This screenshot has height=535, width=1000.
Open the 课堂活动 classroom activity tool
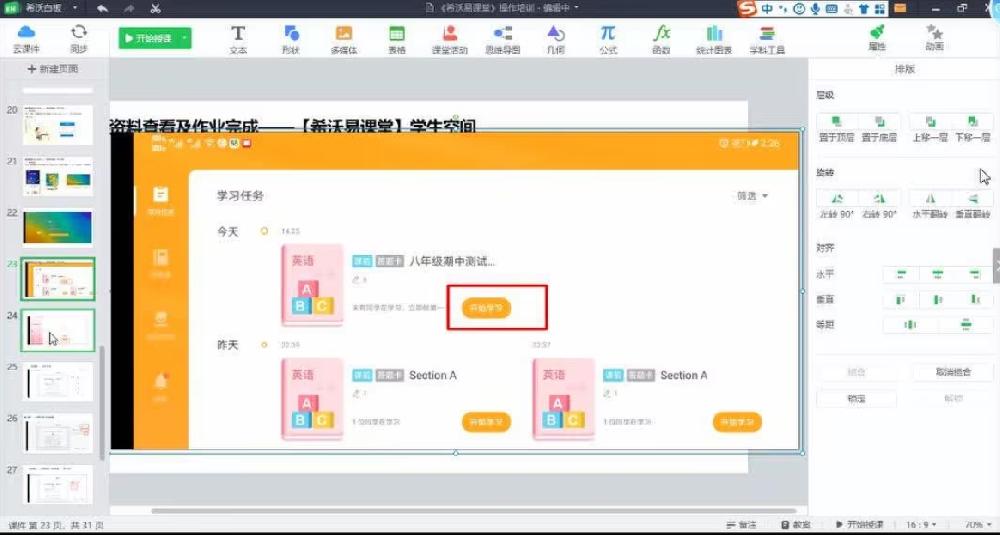pos(450,40)
